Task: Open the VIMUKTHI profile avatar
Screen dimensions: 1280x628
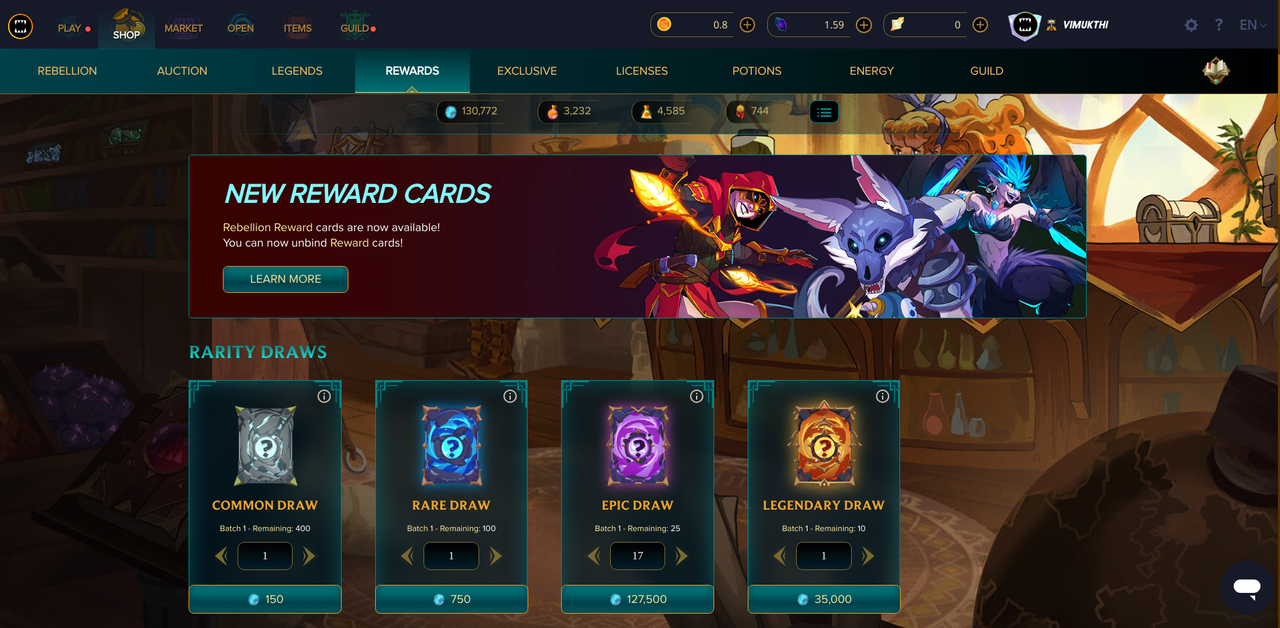Action: (1024, 26)
